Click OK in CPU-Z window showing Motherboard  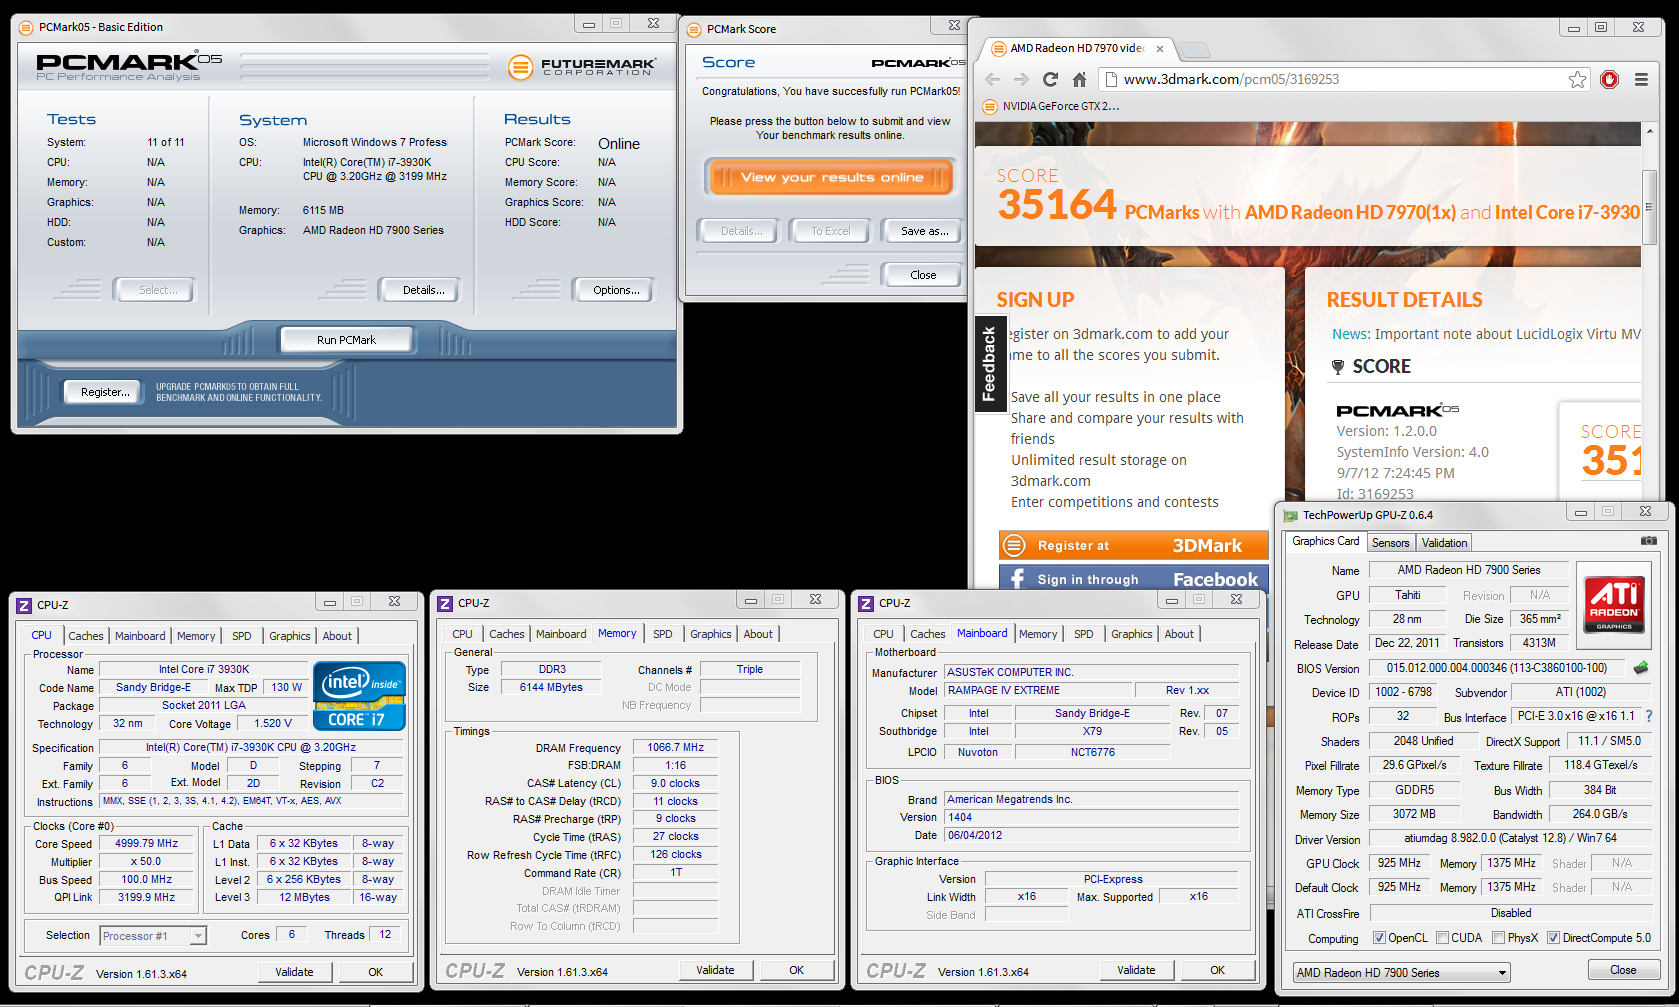pos(1217,970)
